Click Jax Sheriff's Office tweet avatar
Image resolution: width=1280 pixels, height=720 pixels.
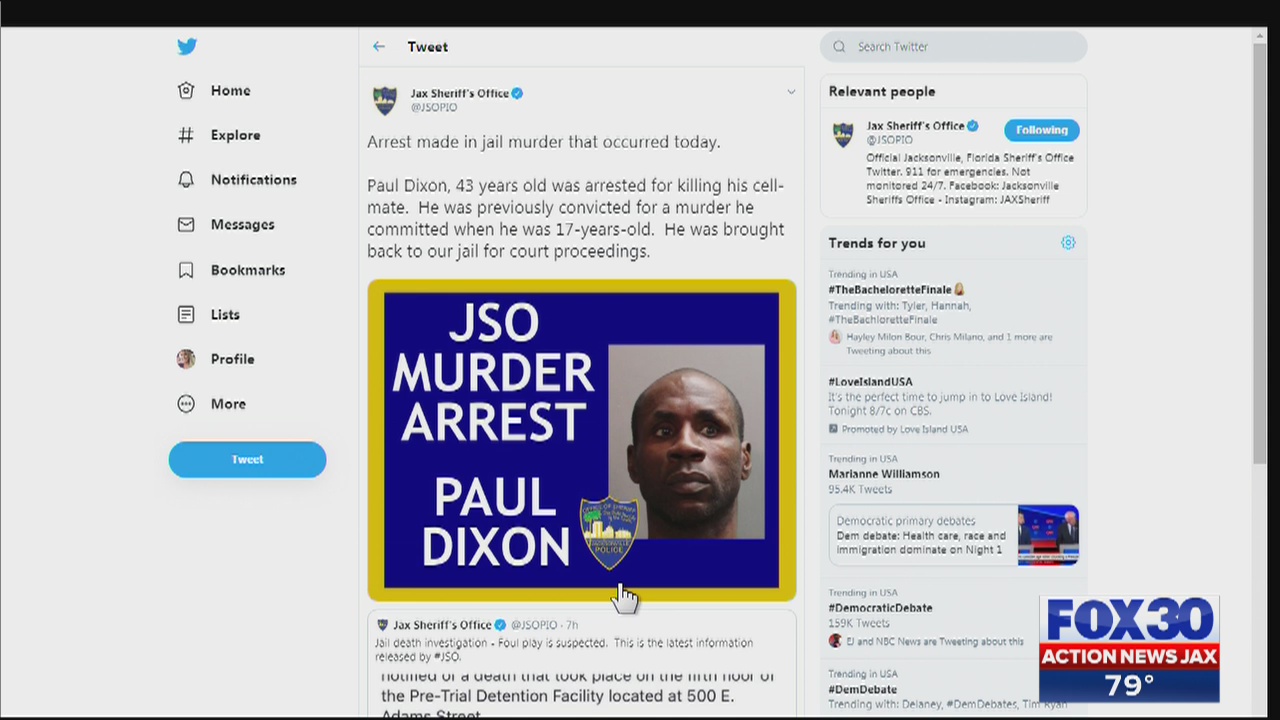pos(385,100)
